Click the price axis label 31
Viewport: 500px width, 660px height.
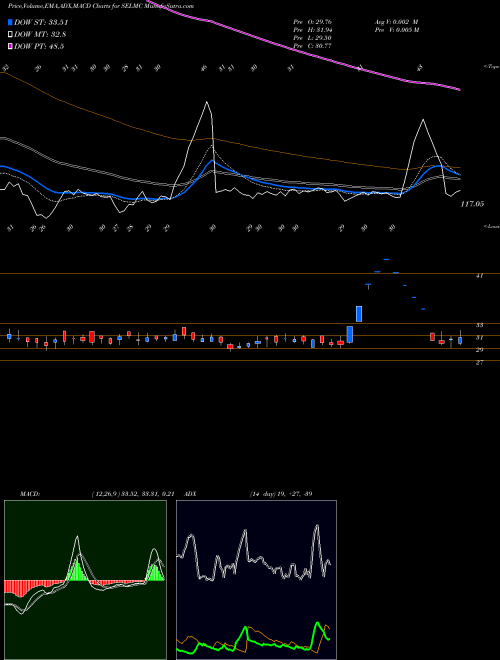[x=479, y=338]
